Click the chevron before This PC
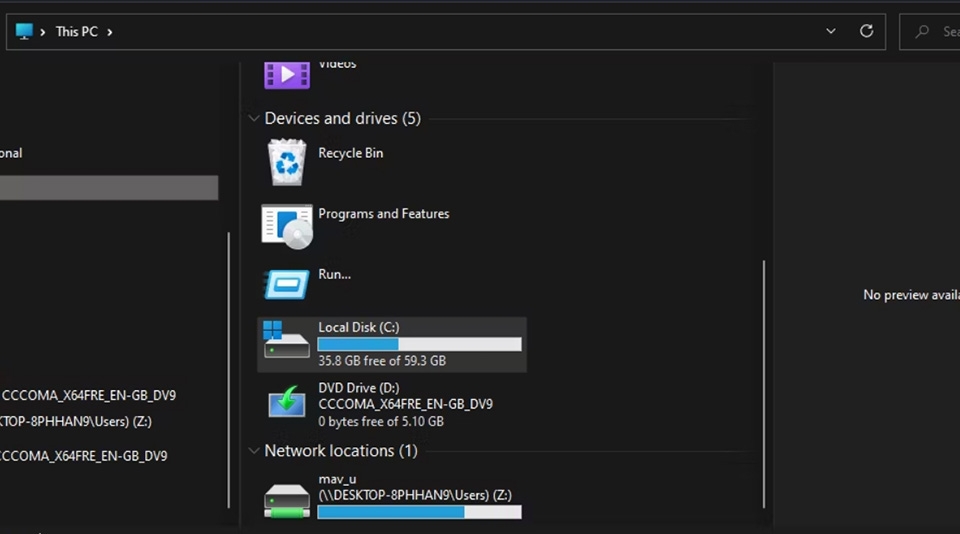 point(43,32)
